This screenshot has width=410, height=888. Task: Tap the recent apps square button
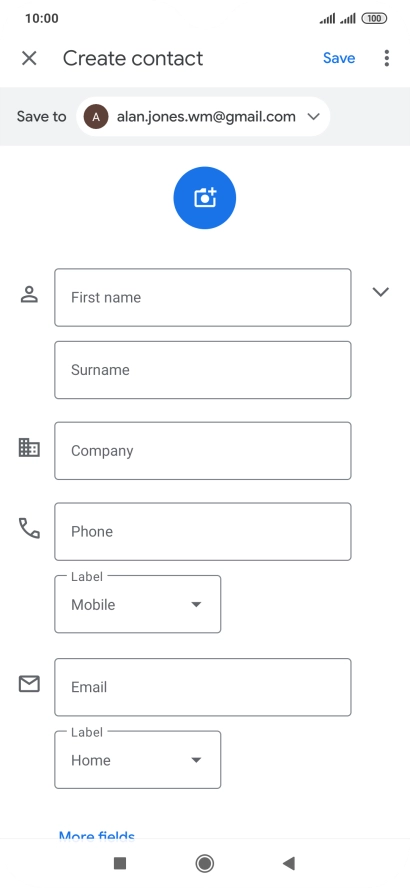pos(120,863)
